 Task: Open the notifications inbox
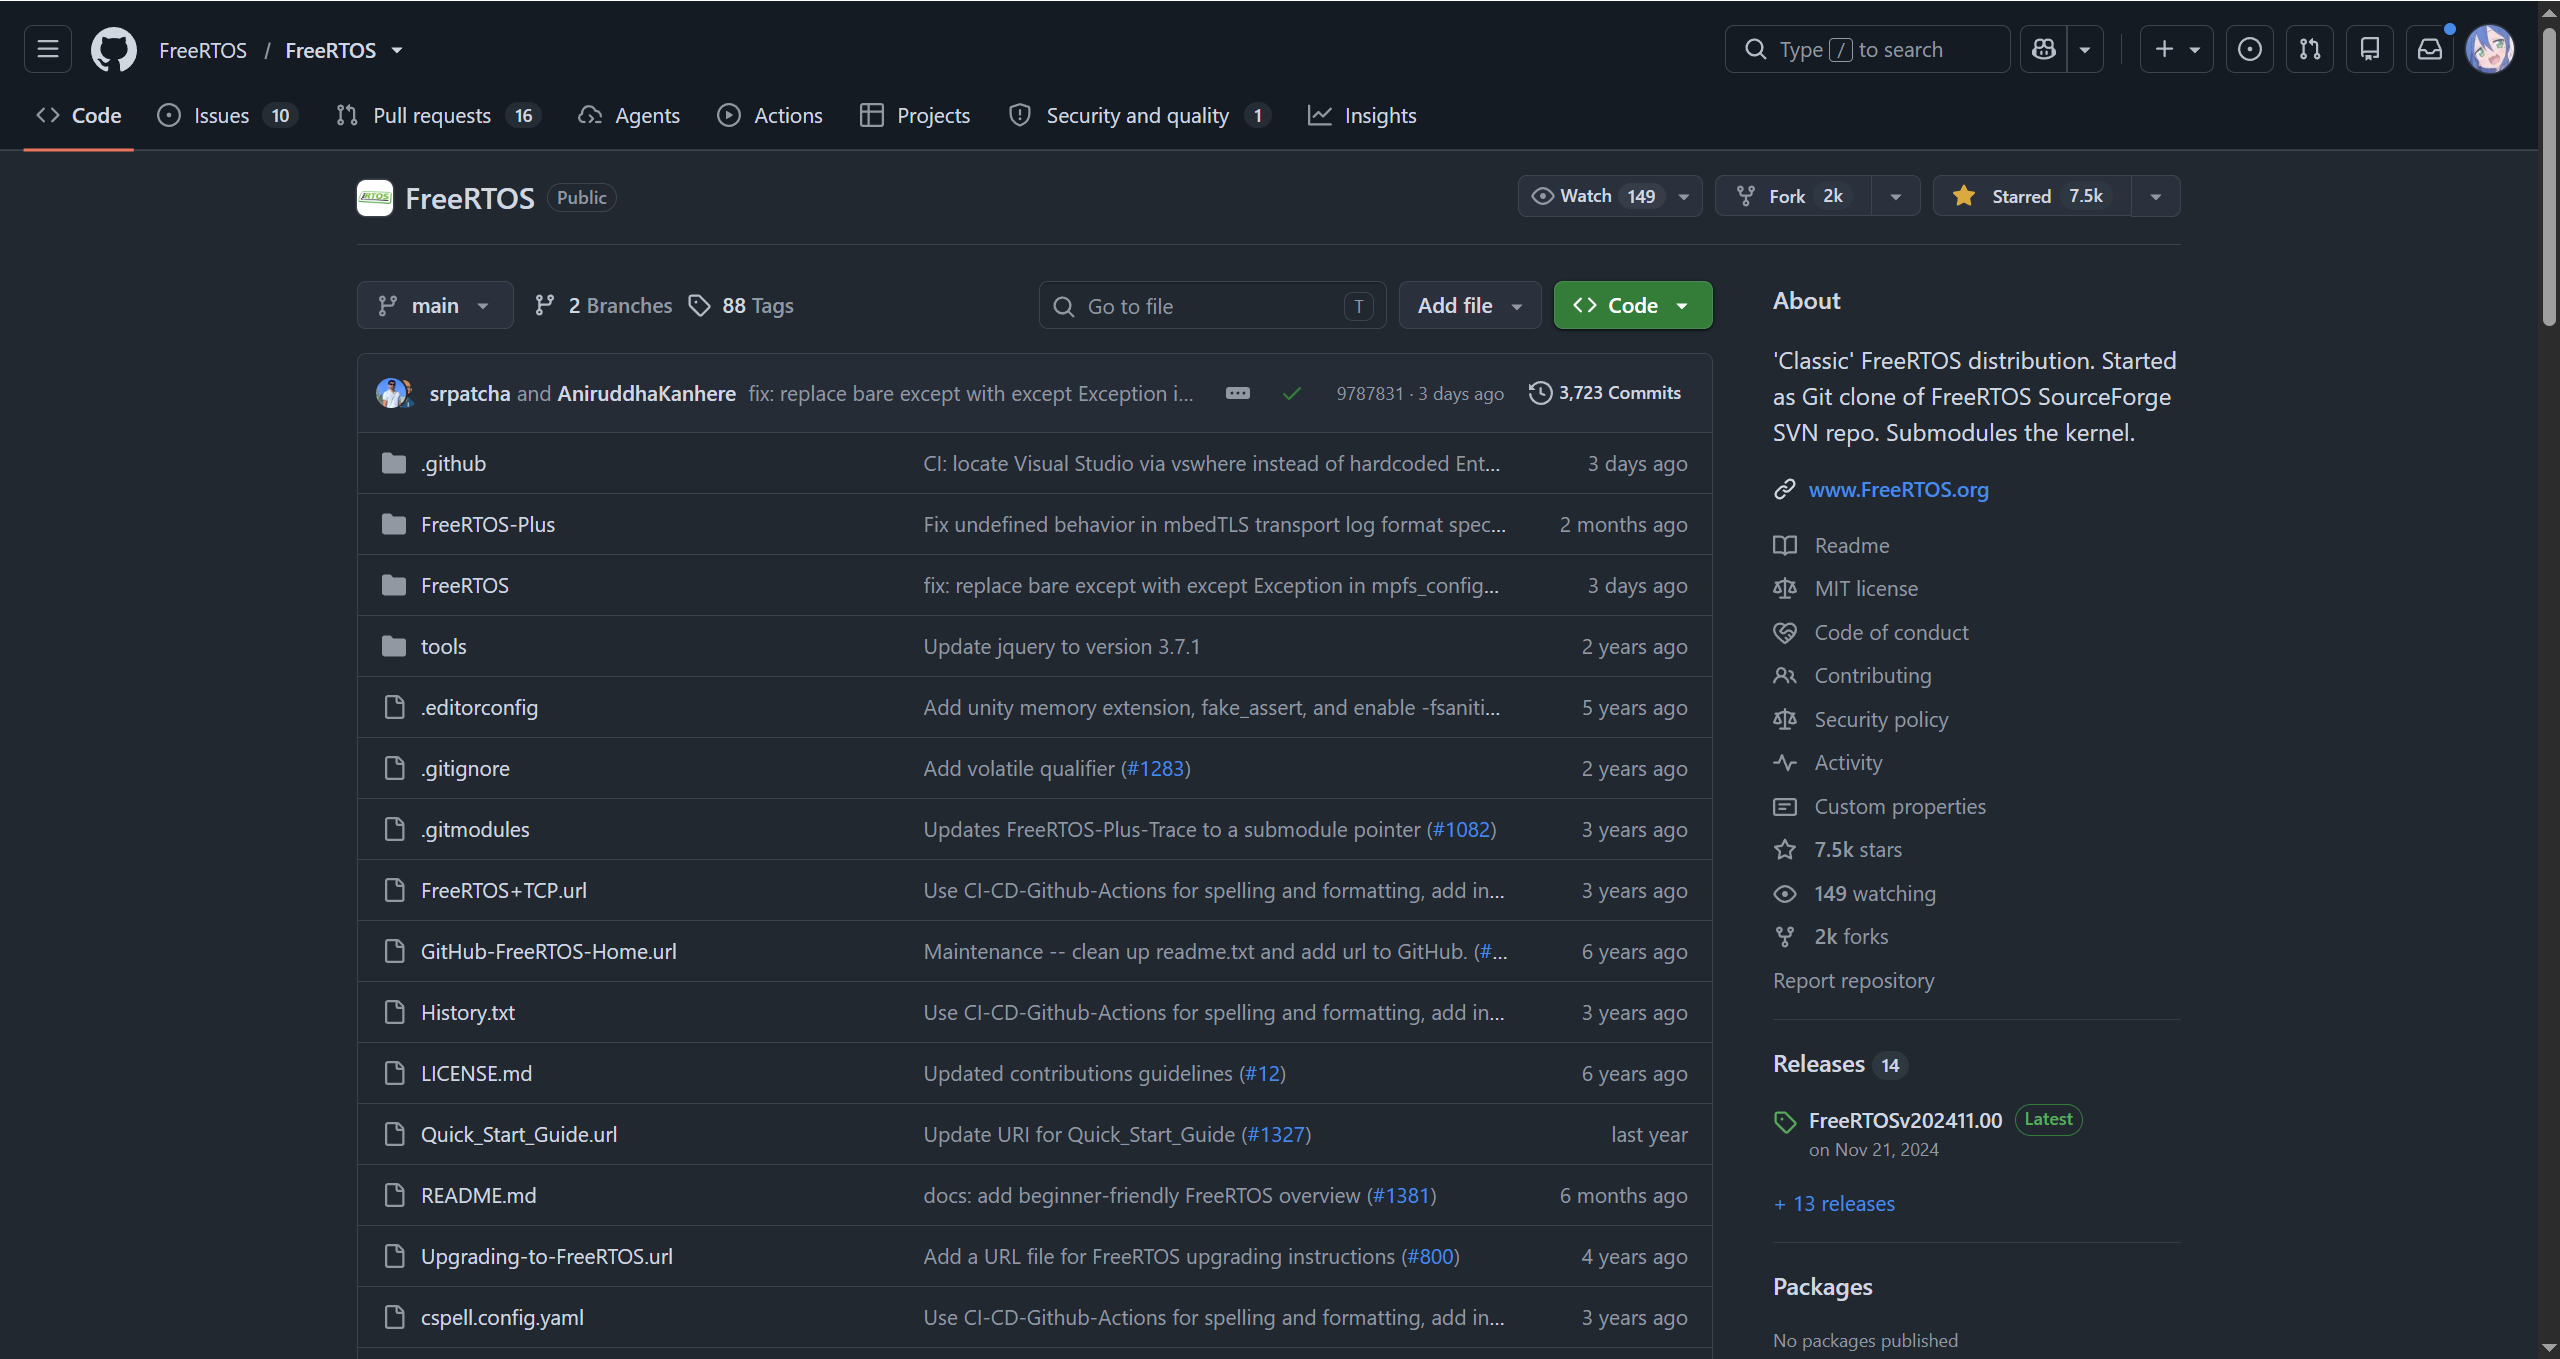[x=2430, y=49]
